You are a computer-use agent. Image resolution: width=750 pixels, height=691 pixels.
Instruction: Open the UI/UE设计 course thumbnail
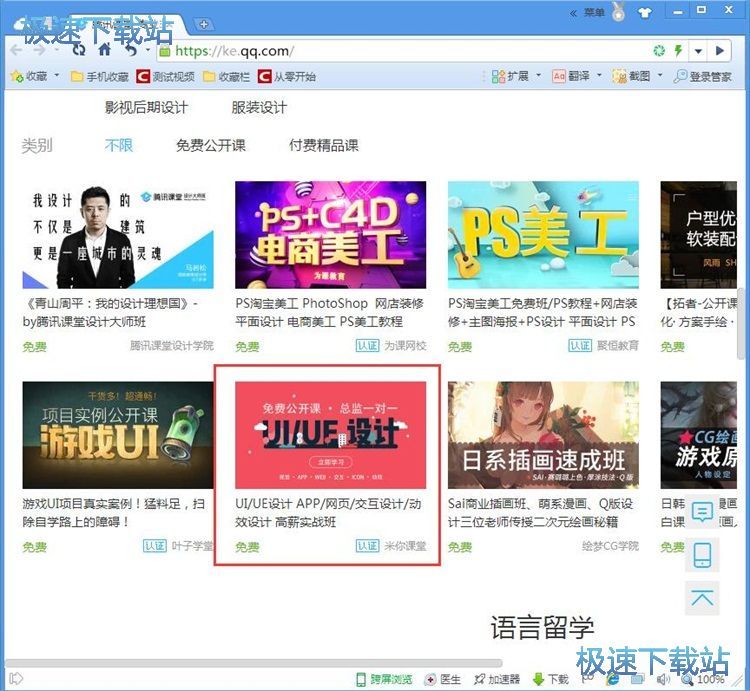click(331, 435)
